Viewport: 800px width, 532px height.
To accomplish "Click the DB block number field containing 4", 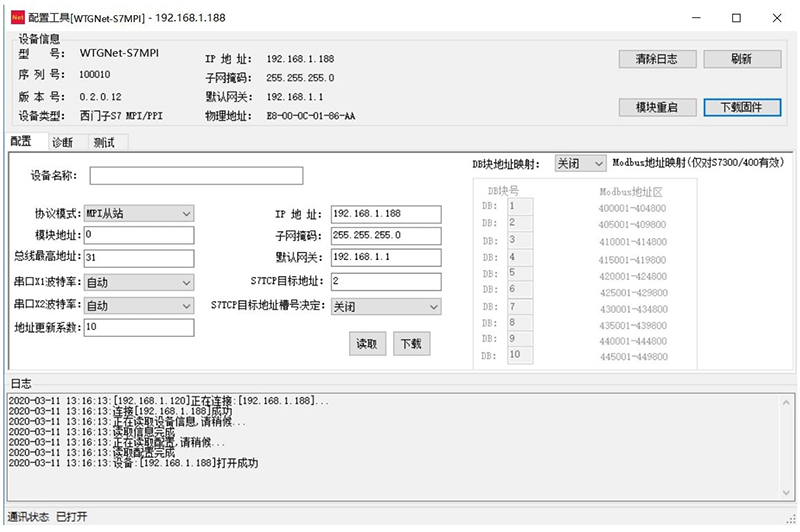I will [520, 257].
